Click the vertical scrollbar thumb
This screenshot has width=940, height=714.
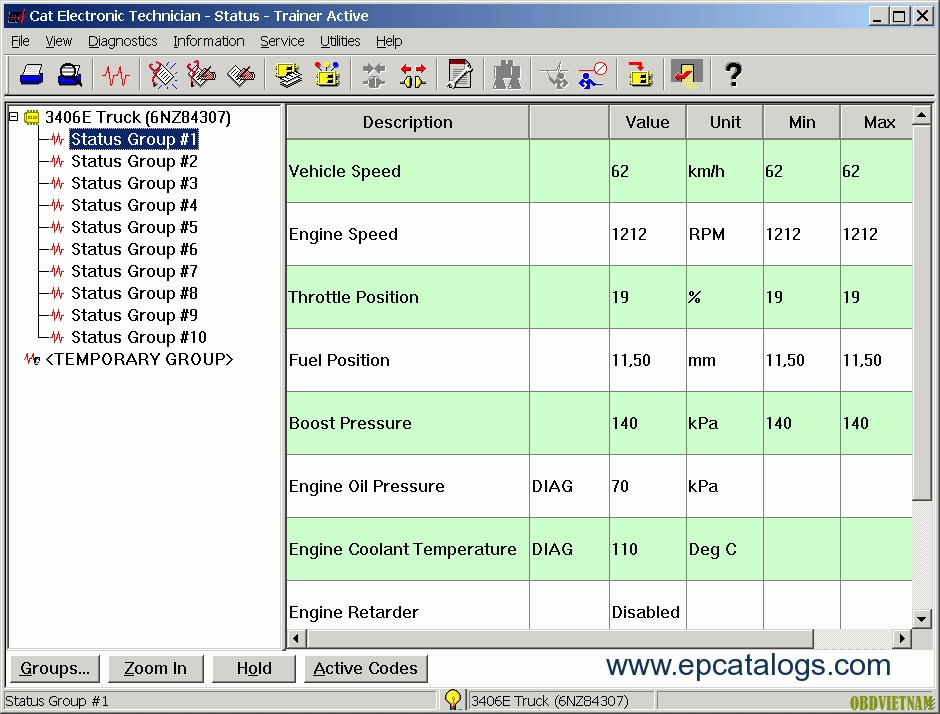click(922, 312)
